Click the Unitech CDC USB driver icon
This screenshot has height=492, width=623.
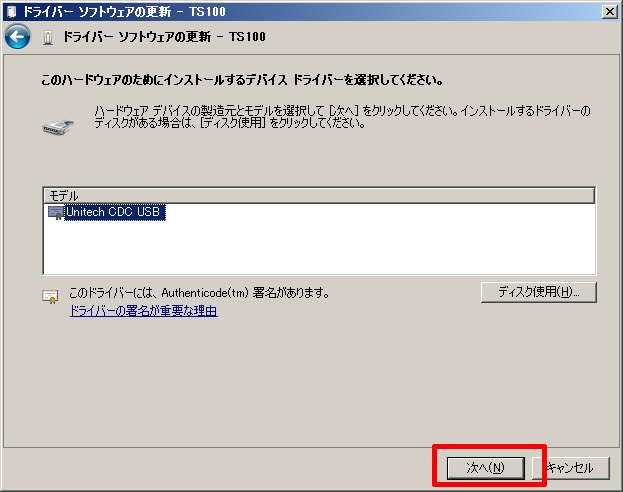(x=56, y=213)
